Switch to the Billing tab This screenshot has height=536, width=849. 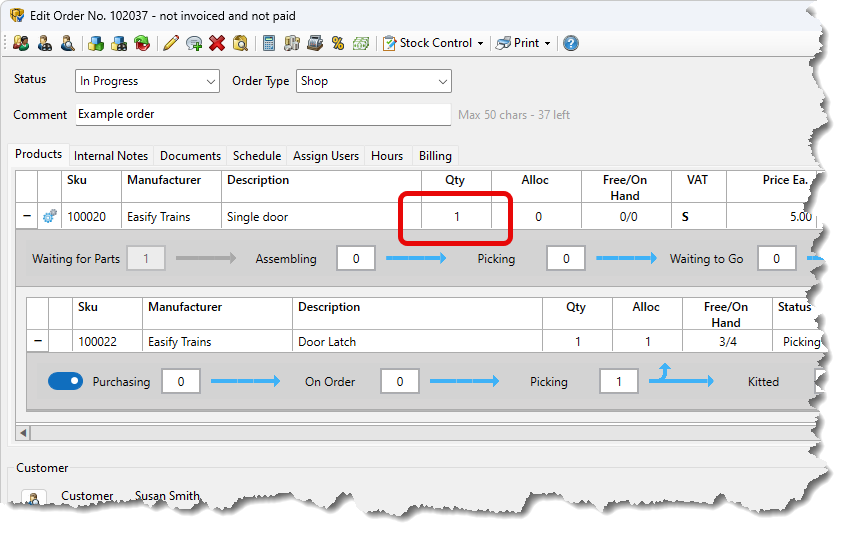435,156
